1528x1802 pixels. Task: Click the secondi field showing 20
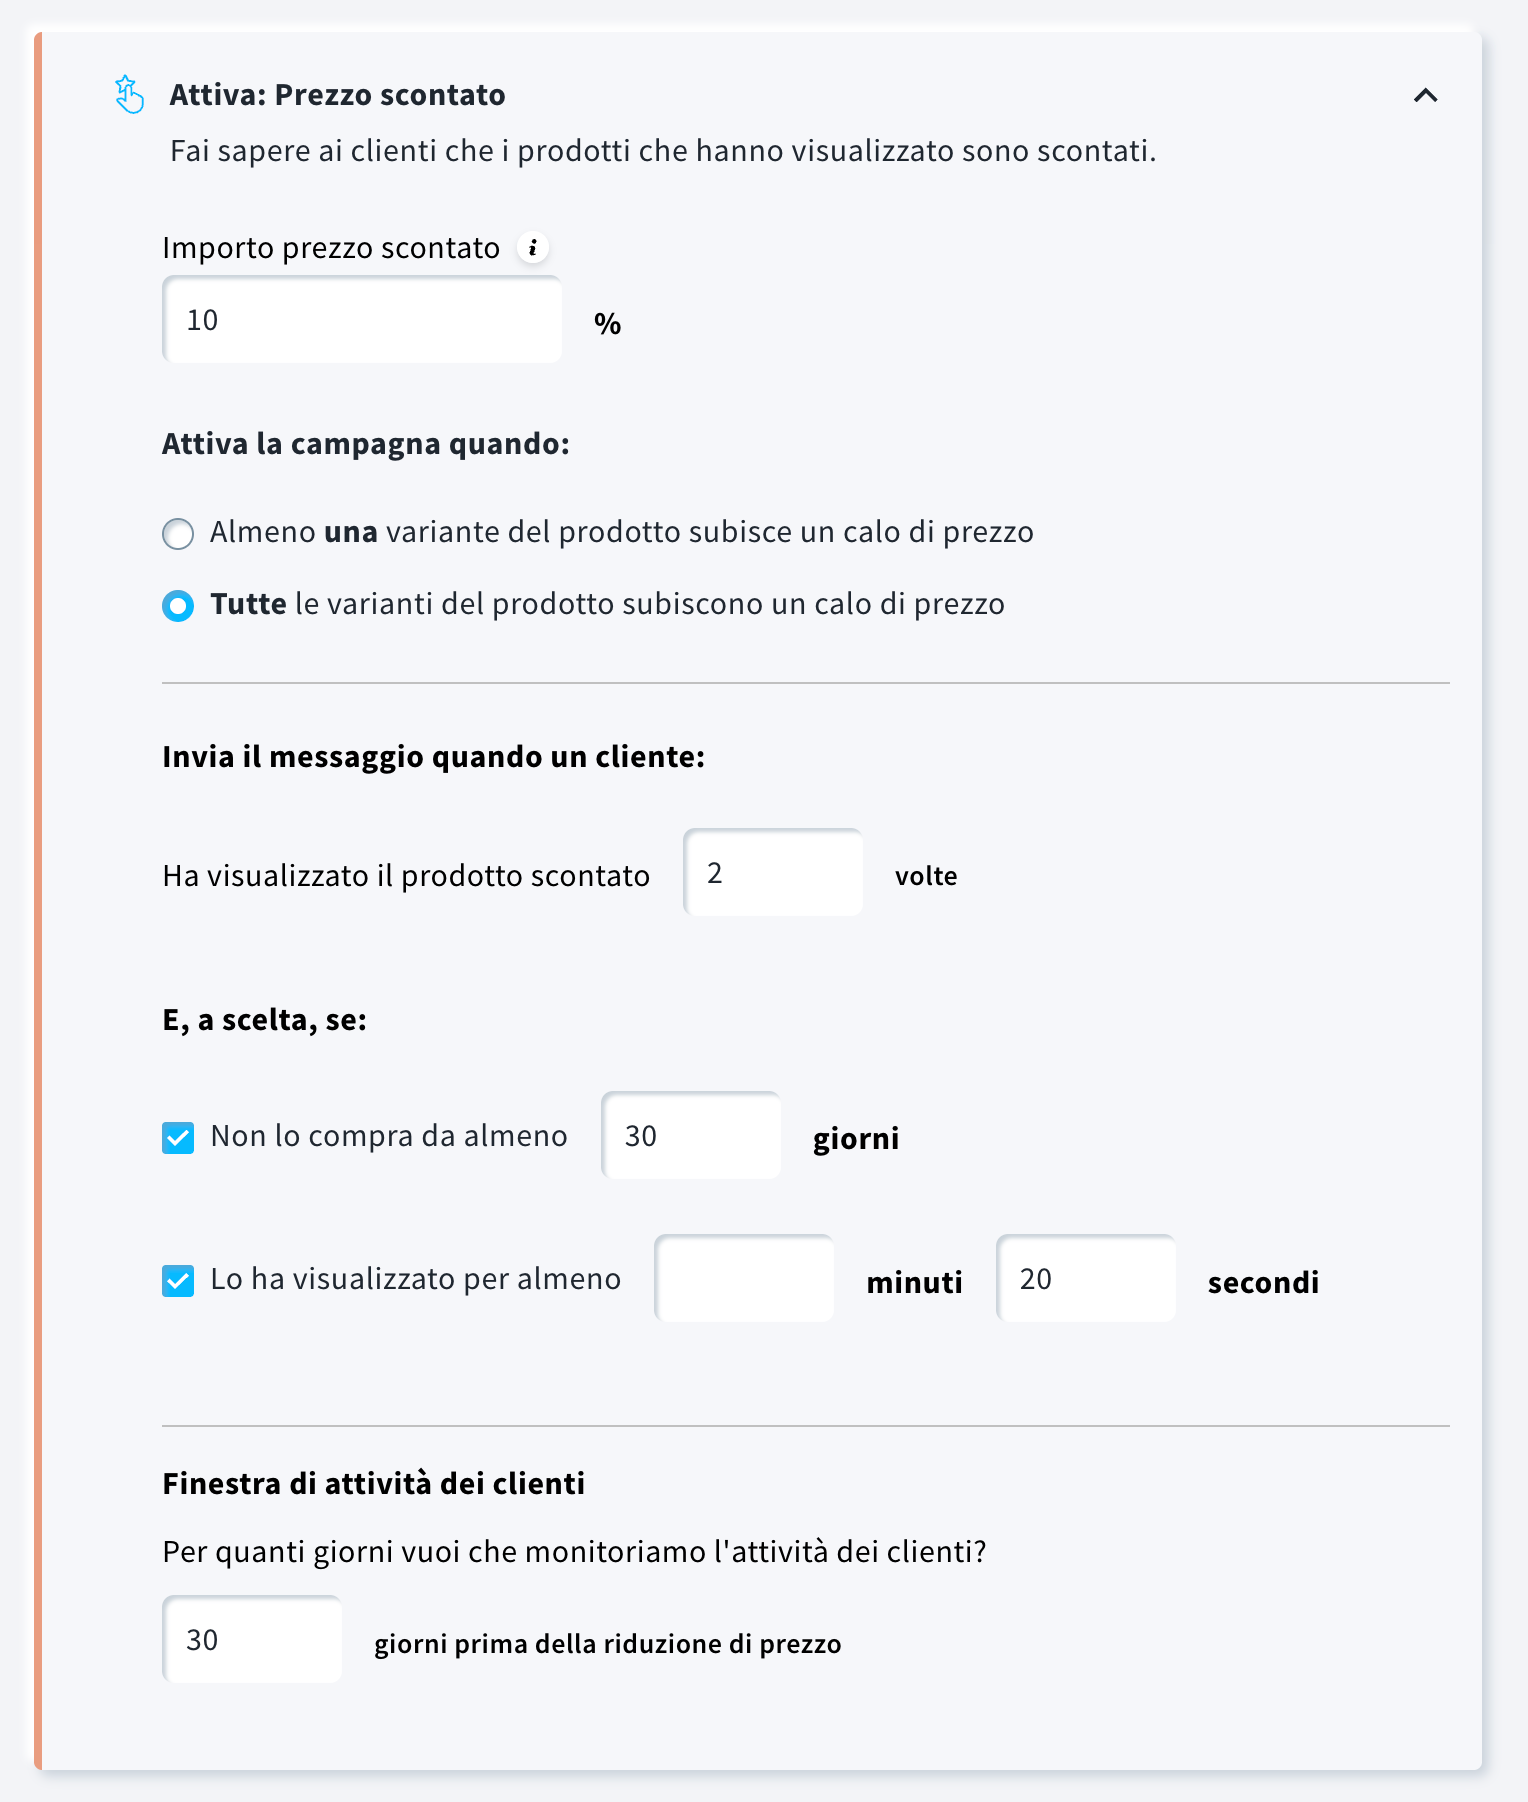click(x=1085, y=1278)
